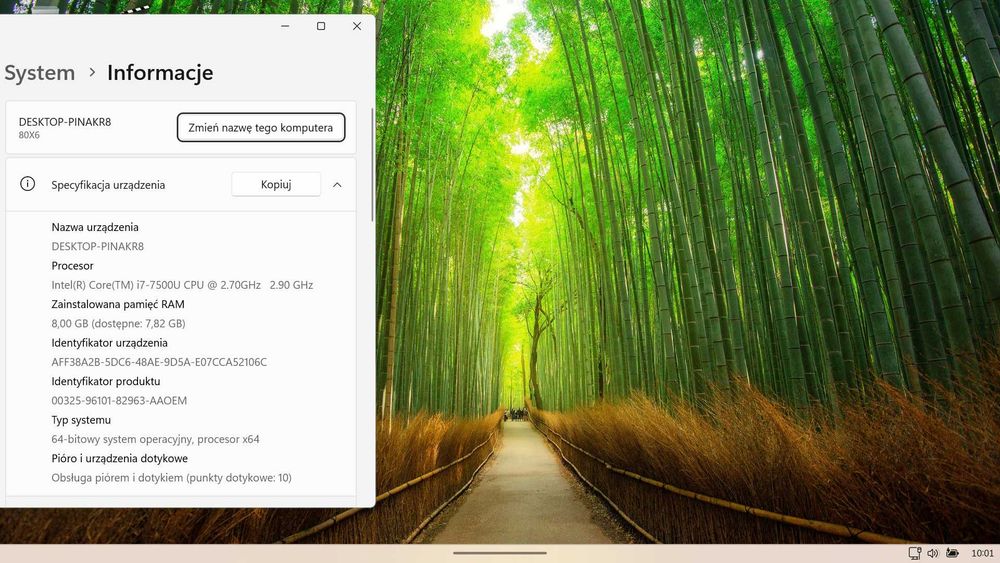Select product ID 00325-96101-82963-AAOEM

tap(119, 400)
